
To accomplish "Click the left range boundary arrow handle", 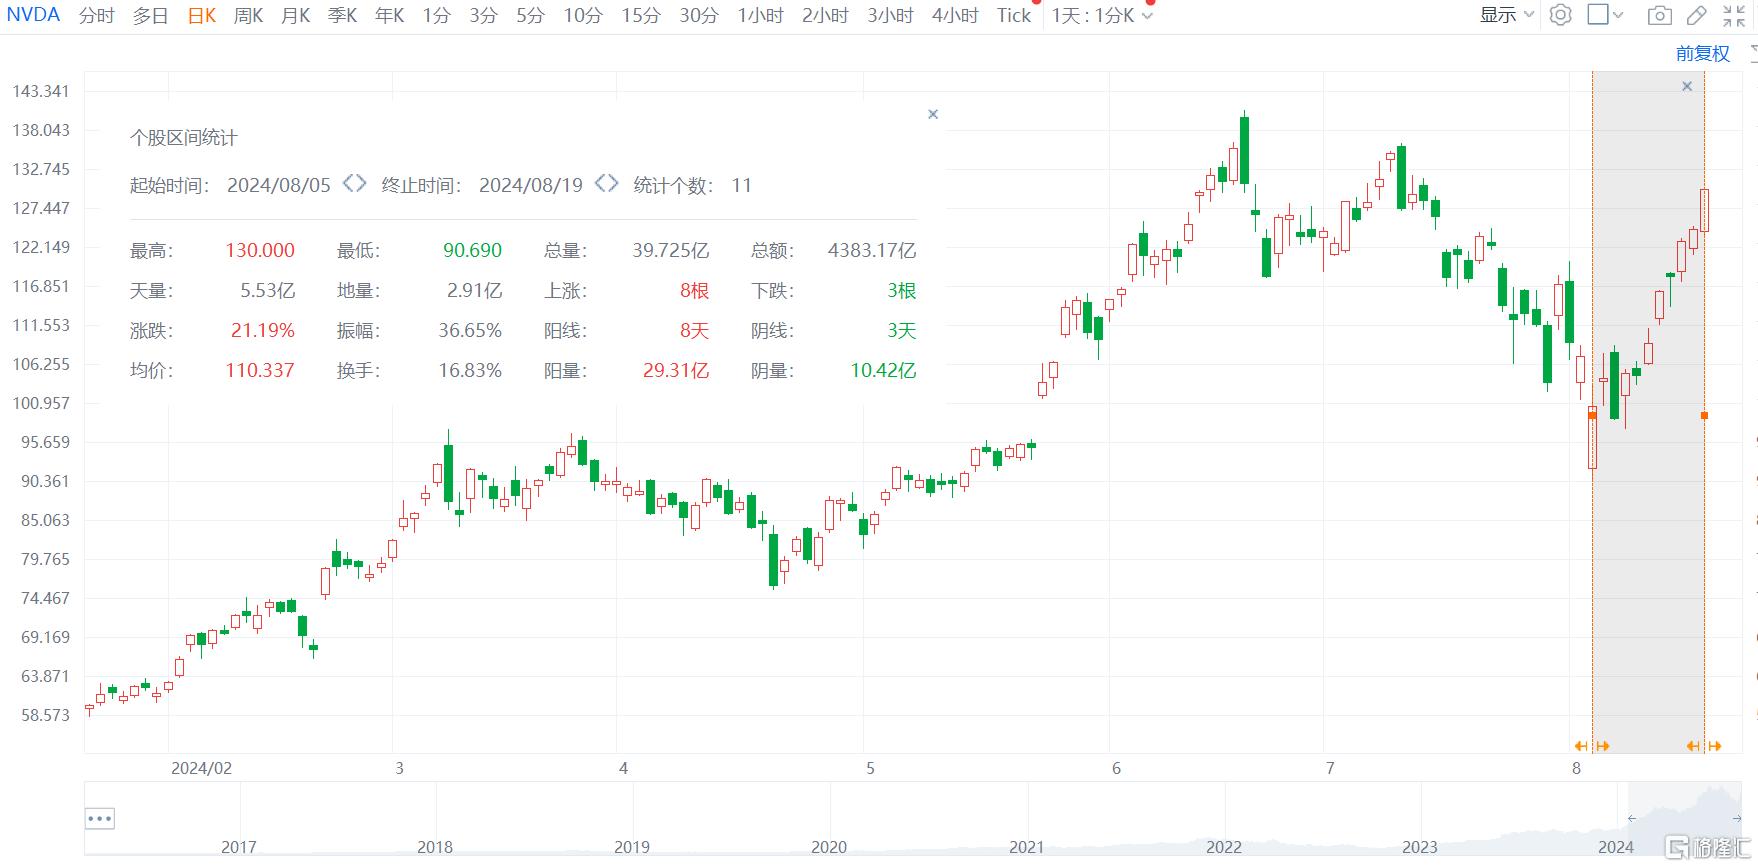I will (1591, 746).
